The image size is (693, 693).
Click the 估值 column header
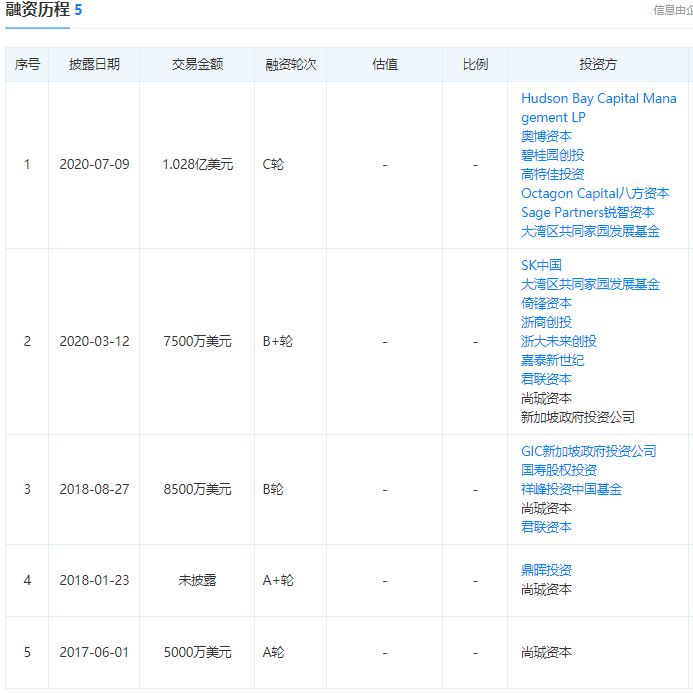pos(385,65)
